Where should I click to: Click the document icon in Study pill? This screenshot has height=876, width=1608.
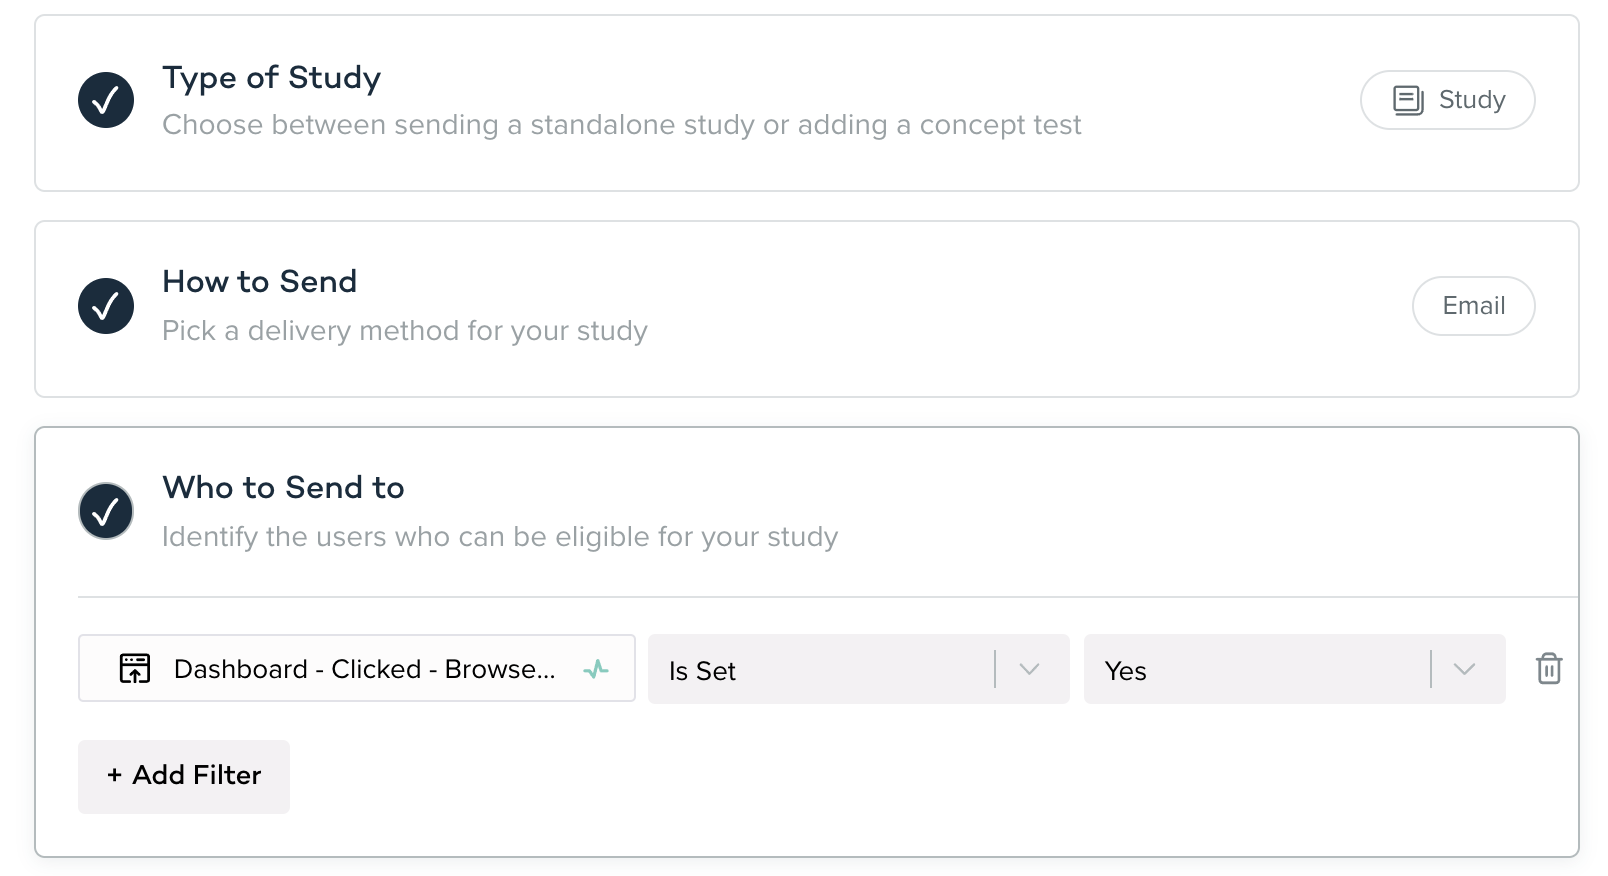(x=1408, y=100)
